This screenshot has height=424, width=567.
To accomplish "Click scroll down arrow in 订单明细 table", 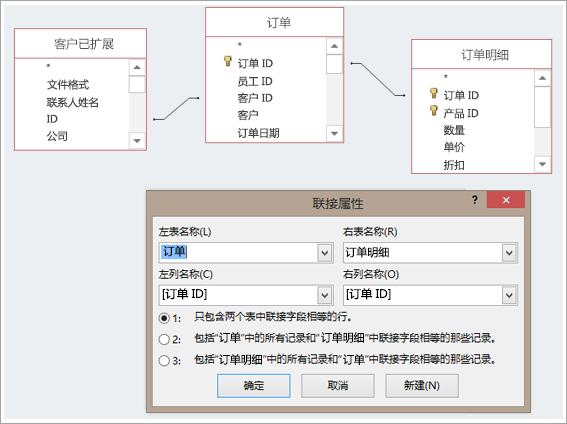I will tap(542, 164).
